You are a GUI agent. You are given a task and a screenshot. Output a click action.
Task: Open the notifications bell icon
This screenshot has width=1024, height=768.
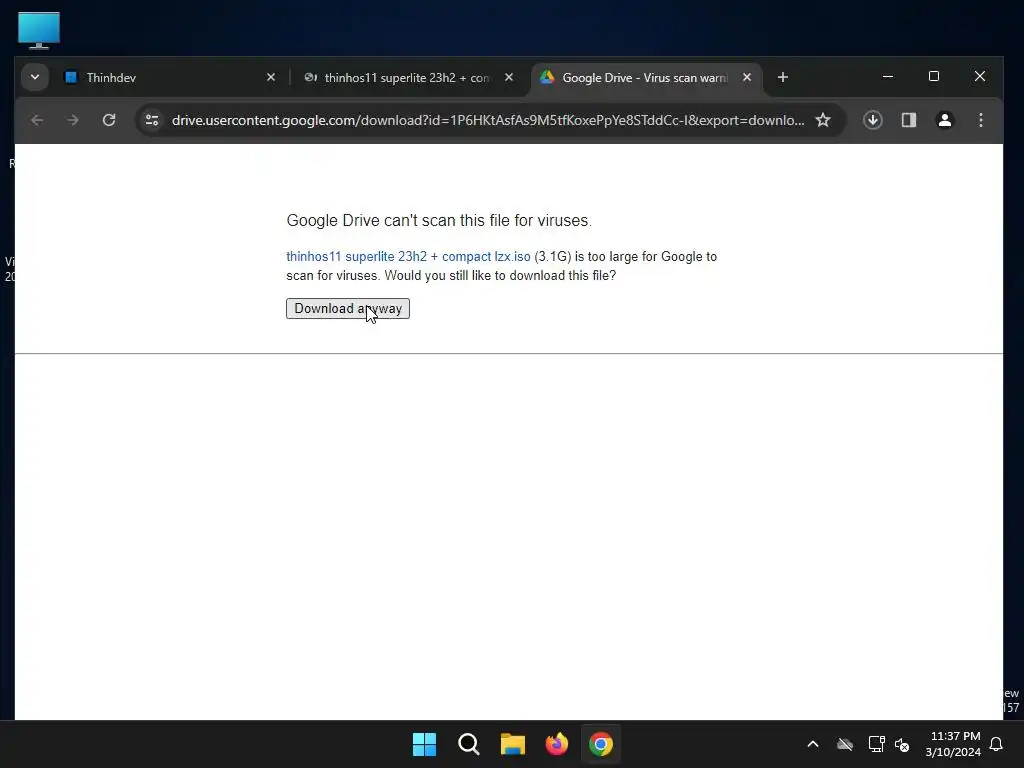click(x=997, y=744)
